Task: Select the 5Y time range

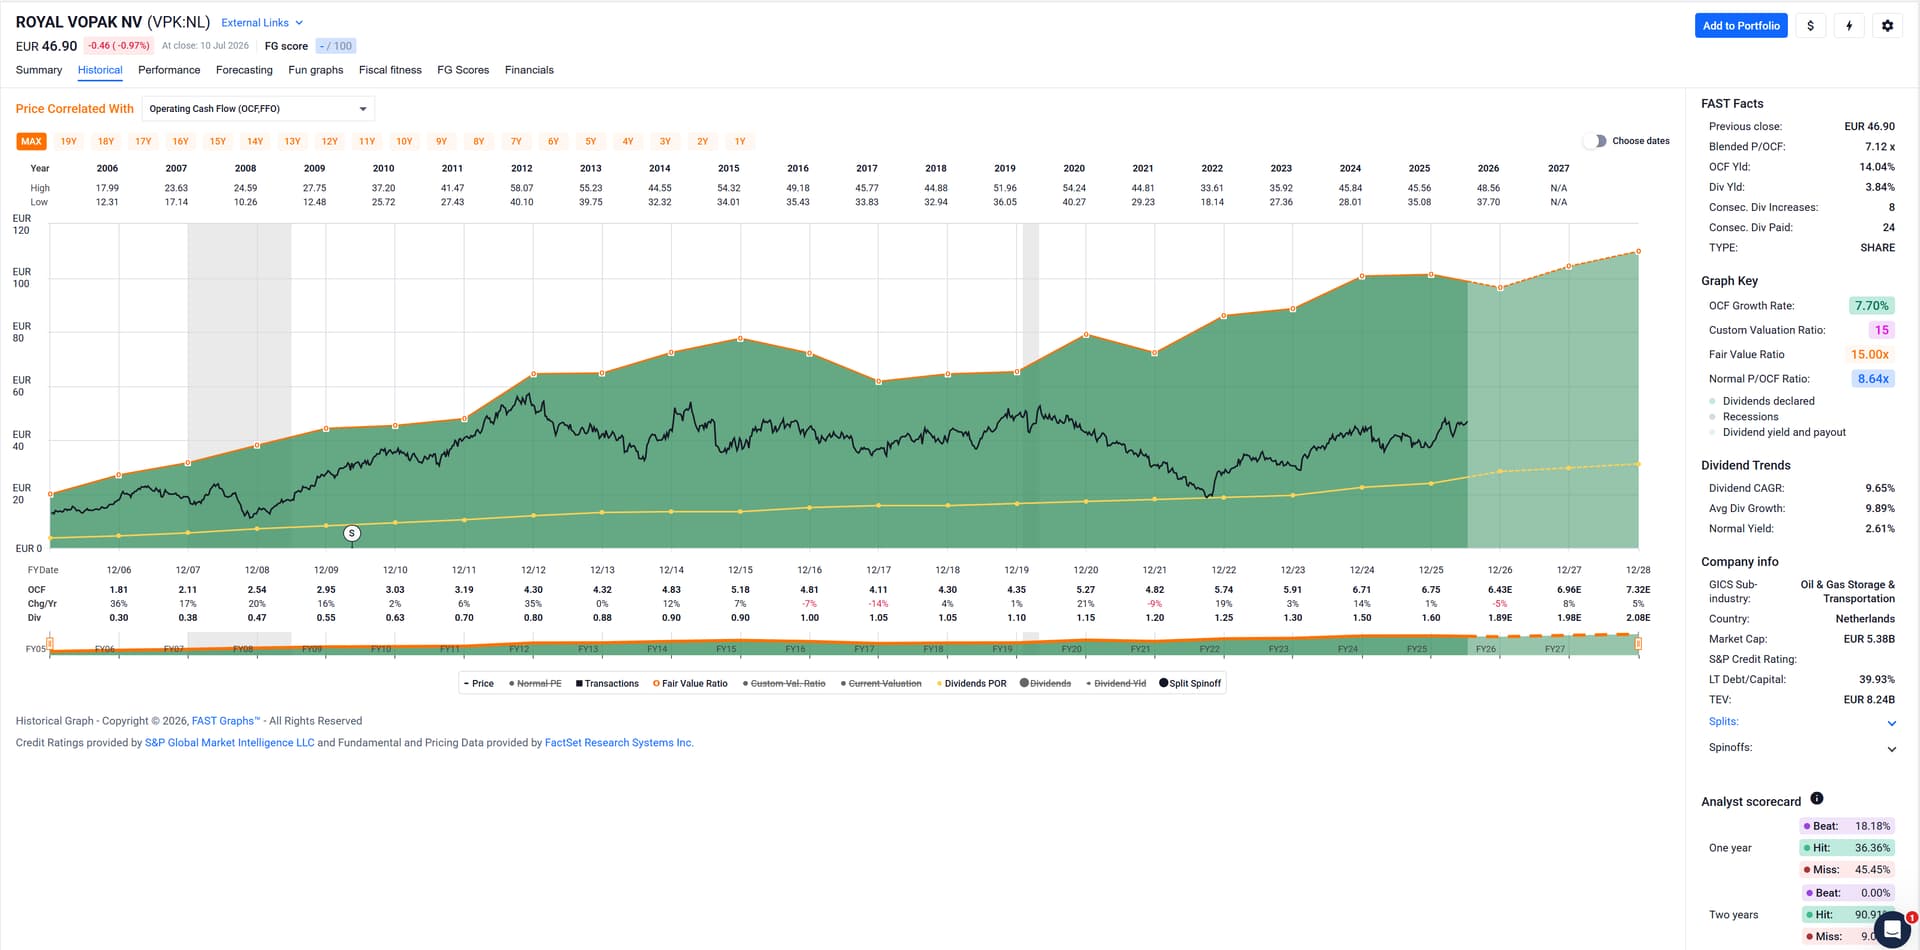Action: pos(591,142)
